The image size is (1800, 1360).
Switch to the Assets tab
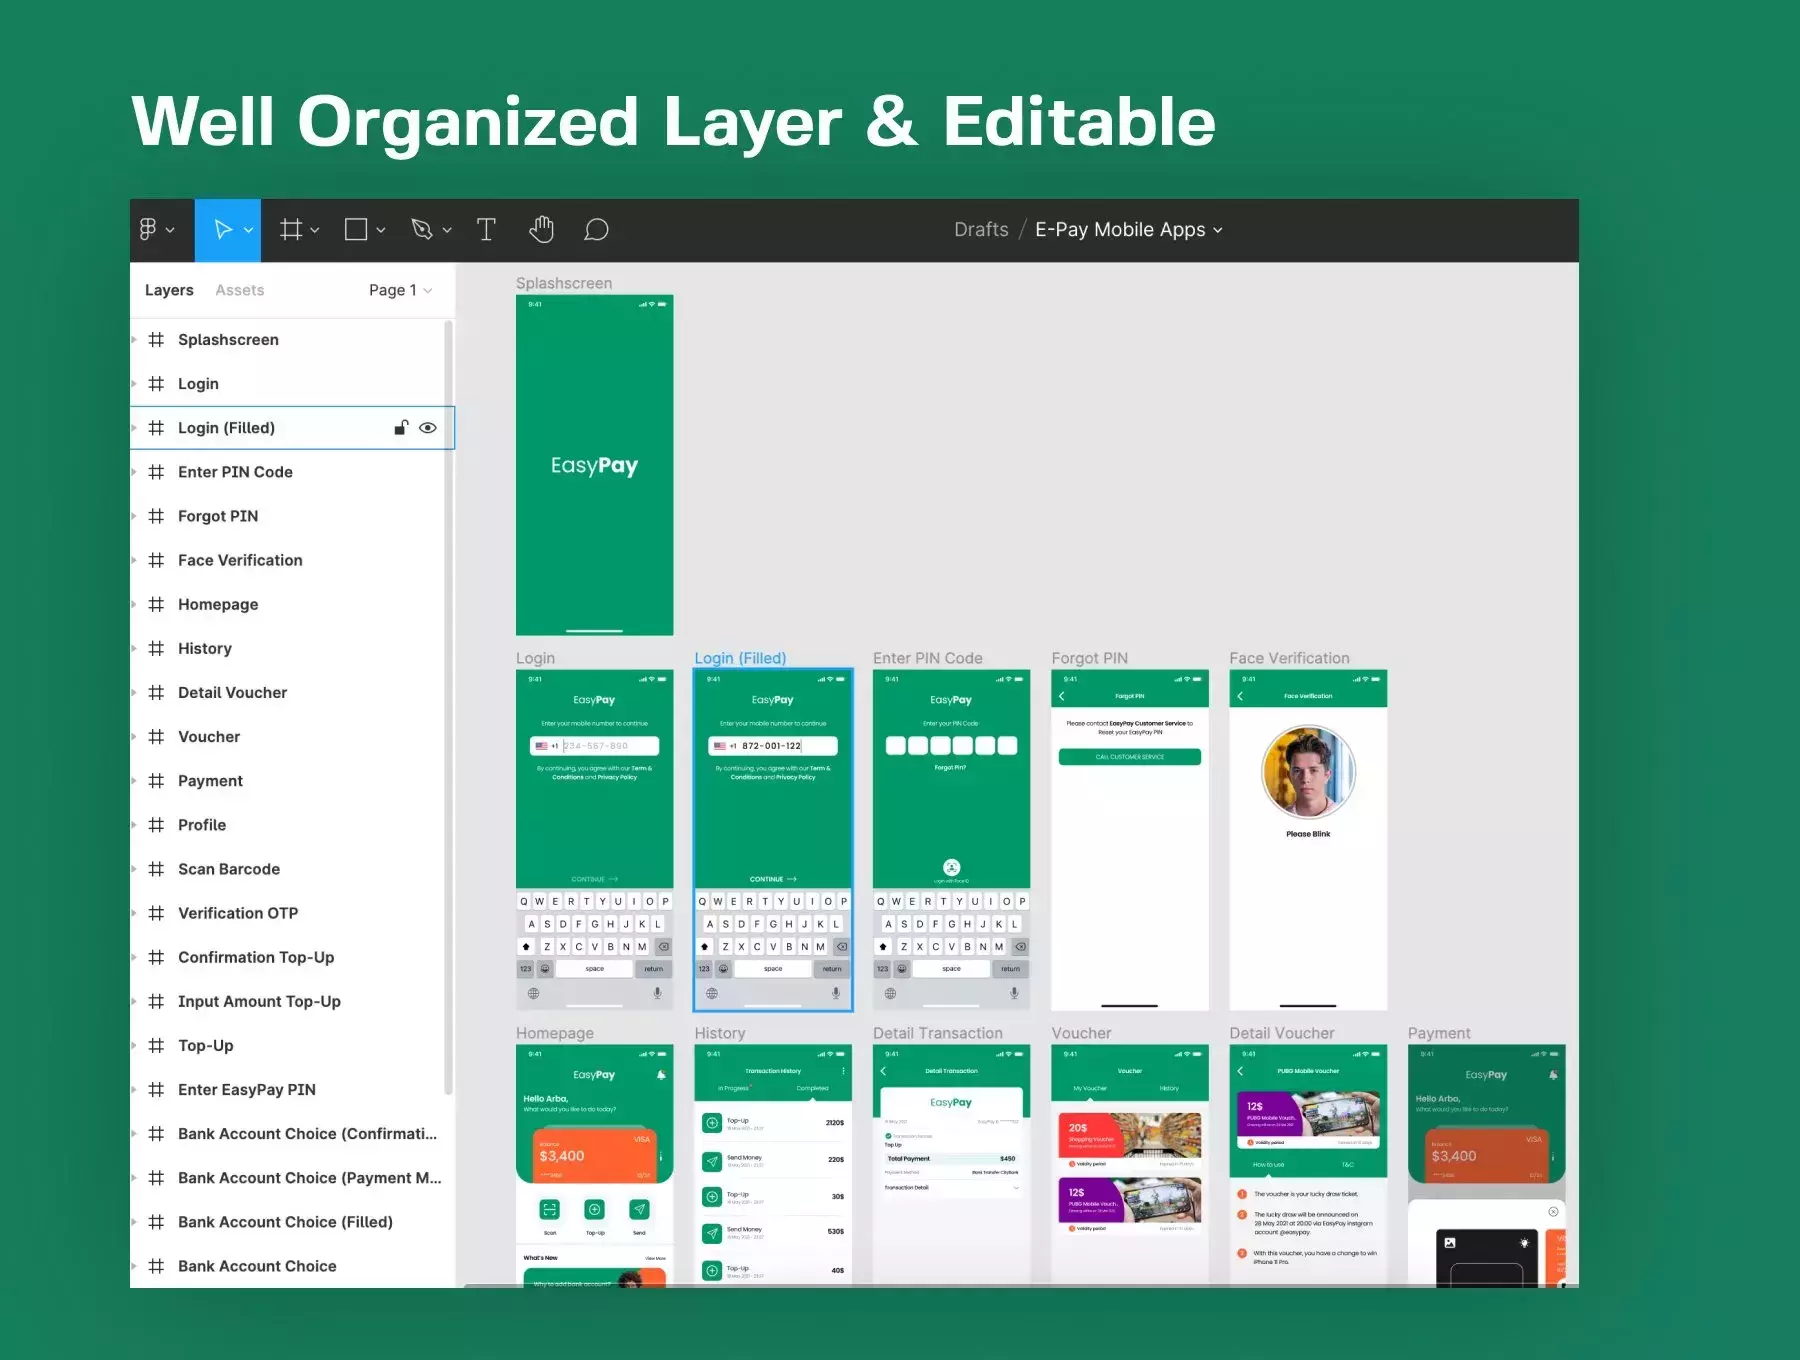pos(240,290)
